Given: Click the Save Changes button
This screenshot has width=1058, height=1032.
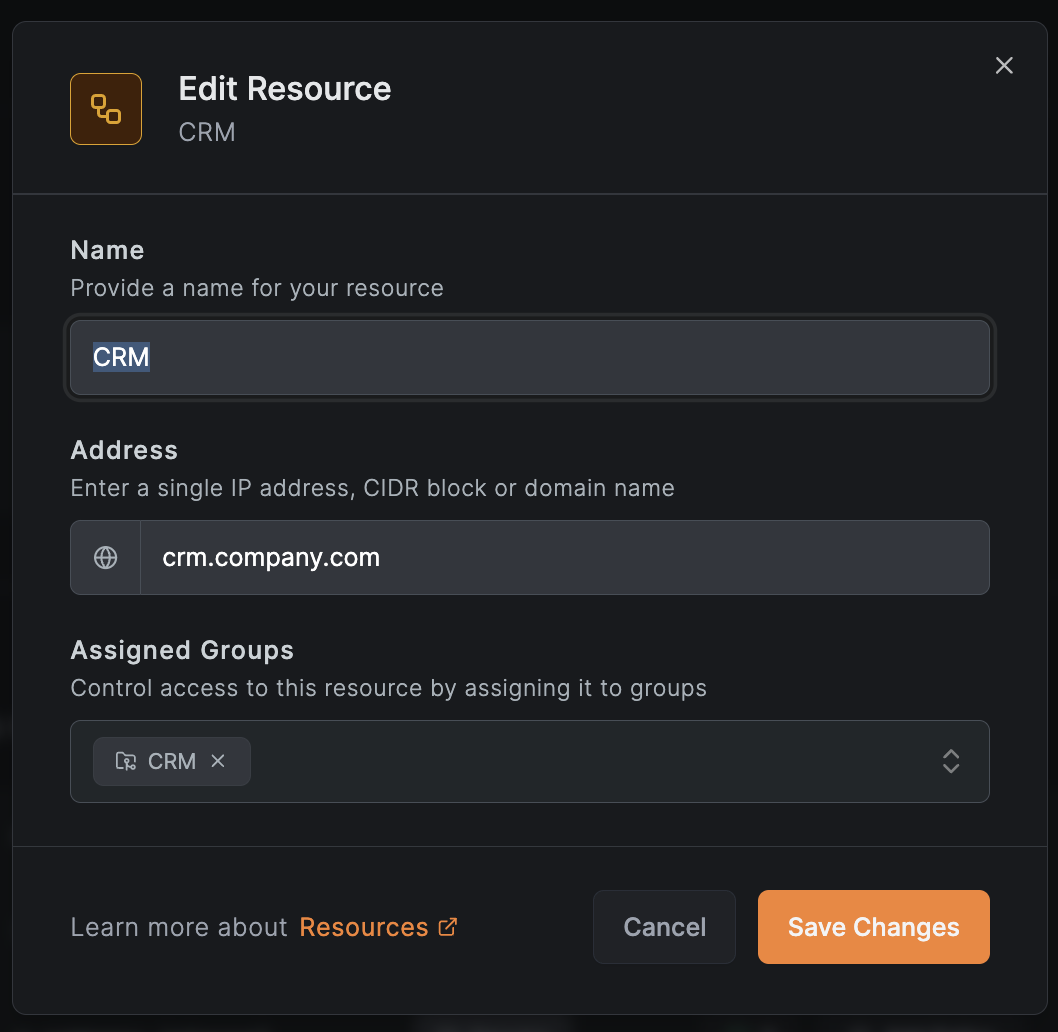Looking at the screenshot, I should tap(873, 927).
